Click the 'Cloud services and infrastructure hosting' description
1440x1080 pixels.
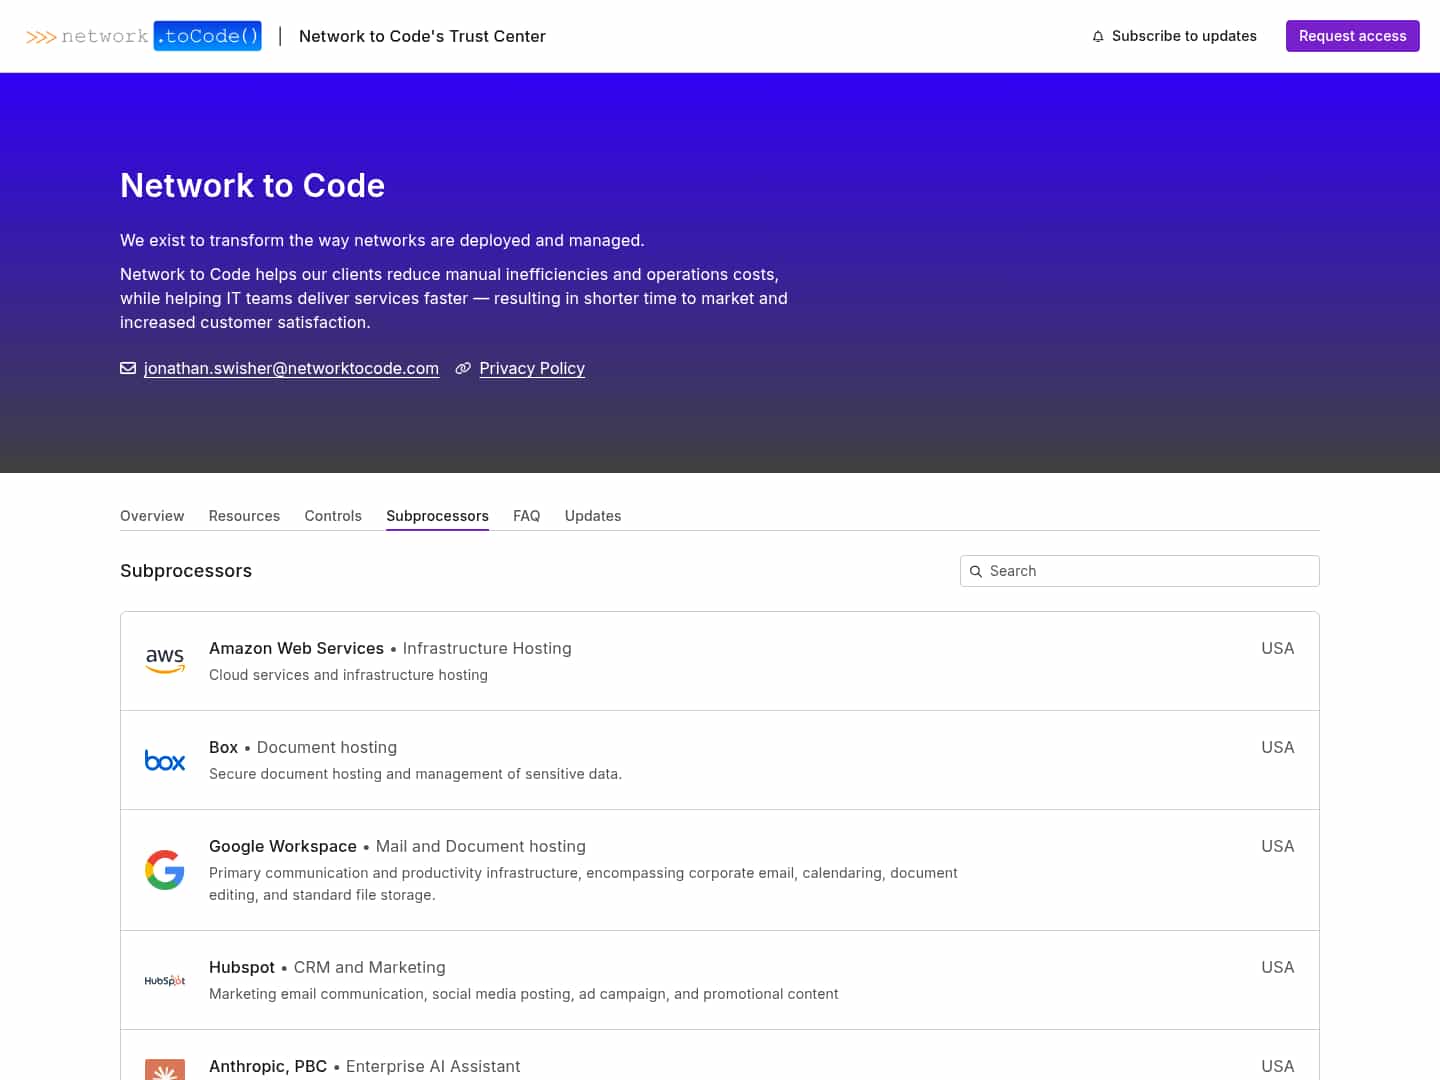tap(348, 675)
